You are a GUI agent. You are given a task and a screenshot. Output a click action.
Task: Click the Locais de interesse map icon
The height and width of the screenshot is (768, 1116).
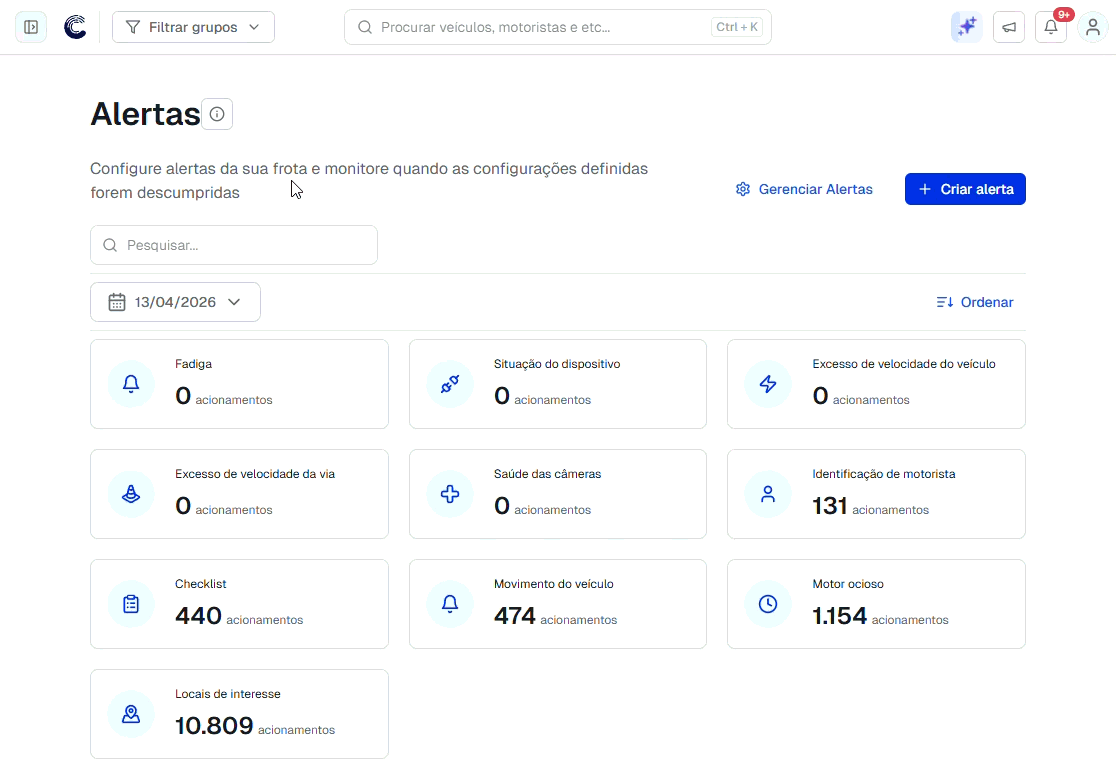(131, 714)
